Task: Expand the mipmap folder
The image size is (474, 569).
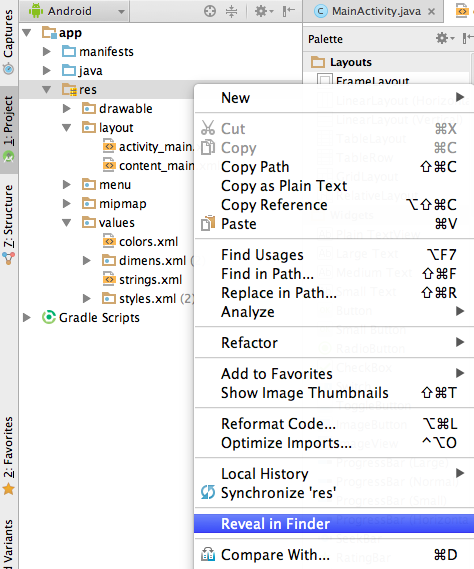Action: click(x=66, y=203)
